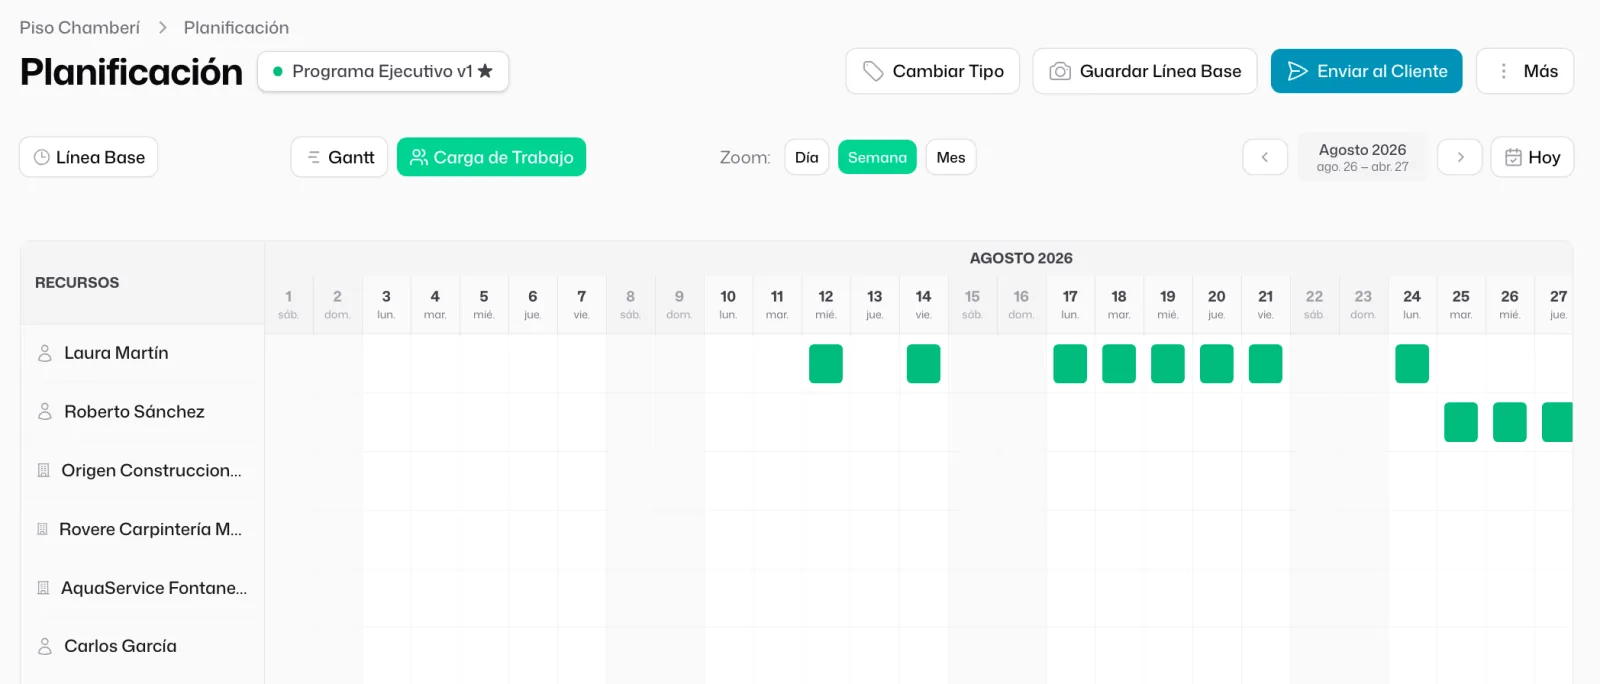This screenshot has width=1600, height=684.
Task: Click the Roberto Sánchez resource name
Action: [x=134, y=411]
